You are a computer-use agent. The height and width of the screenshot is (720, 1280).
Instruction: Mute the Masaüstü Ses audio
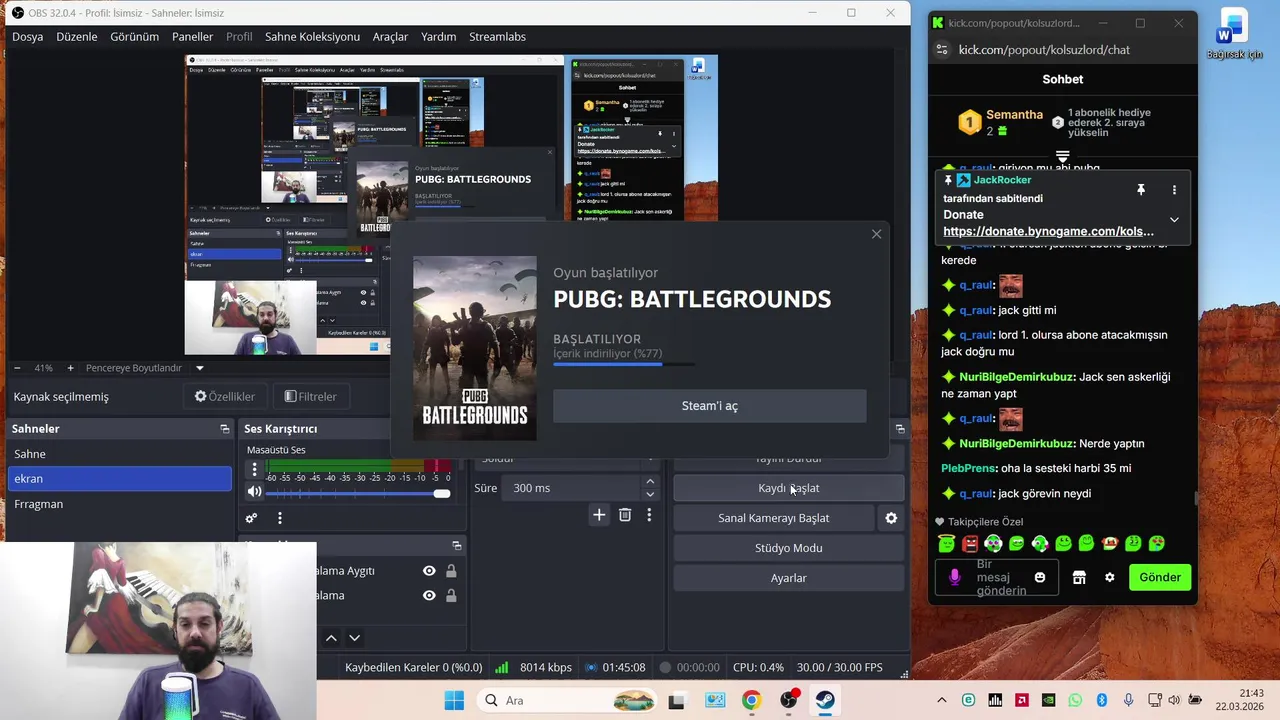pyautogui.click(x=254, y=492)
